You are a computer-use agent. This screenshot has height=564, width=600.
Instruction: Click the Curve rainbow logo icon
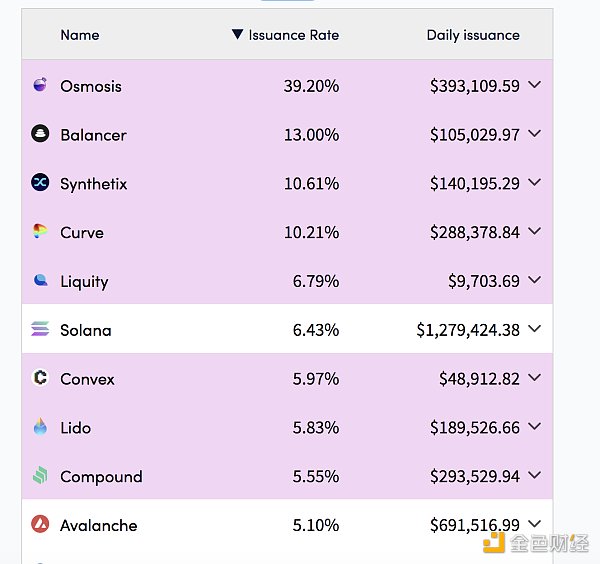tap(40, 232)
